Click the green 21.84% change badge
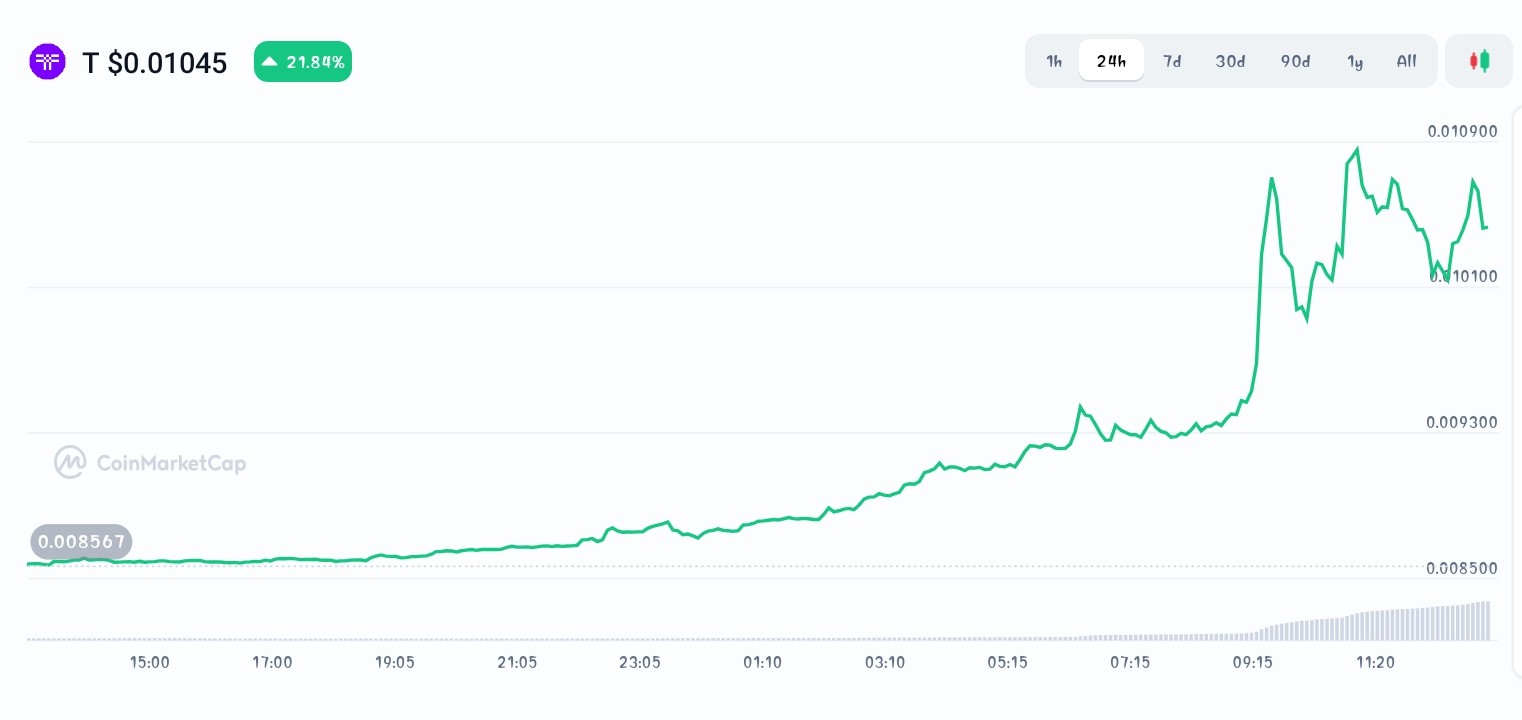1522x720 pixels. [x=303, y=62]
